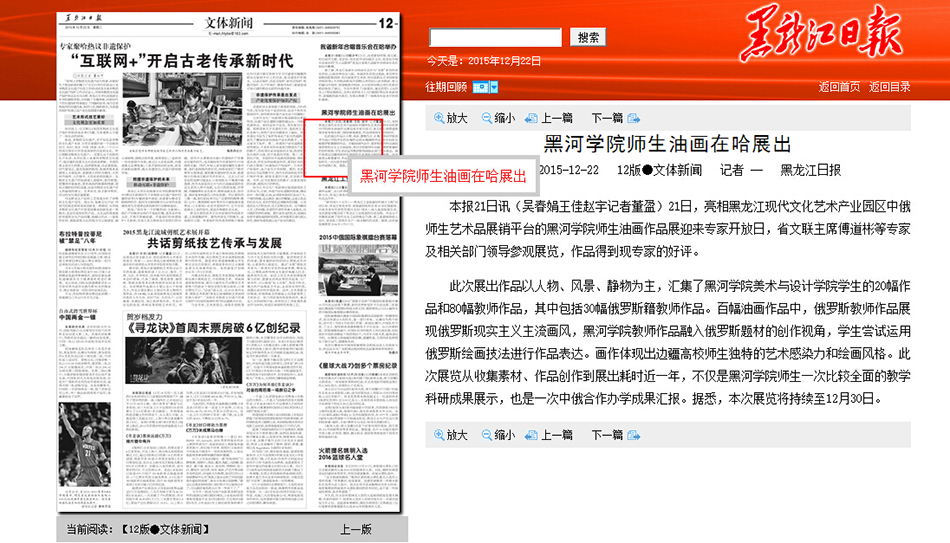This screenshot has height=543, width=950.
Task: Click the bottom 下一篇 next article icon
Action: [632, 435]
